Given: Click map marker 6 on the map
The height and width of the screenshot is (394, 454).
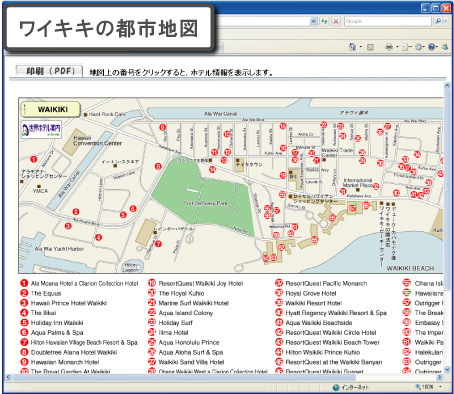Looking at the screenshot, I should [x=133, y=209].
